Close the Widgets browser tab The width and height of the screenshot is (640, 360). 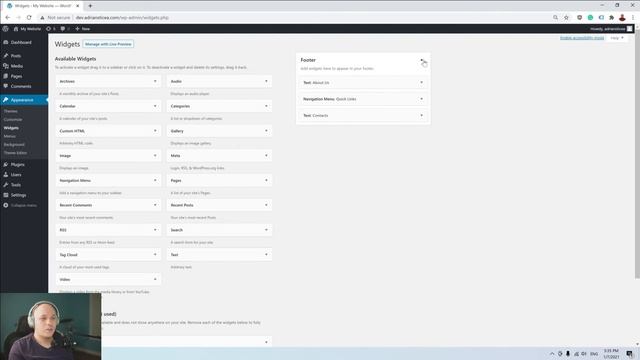[78, 6]
